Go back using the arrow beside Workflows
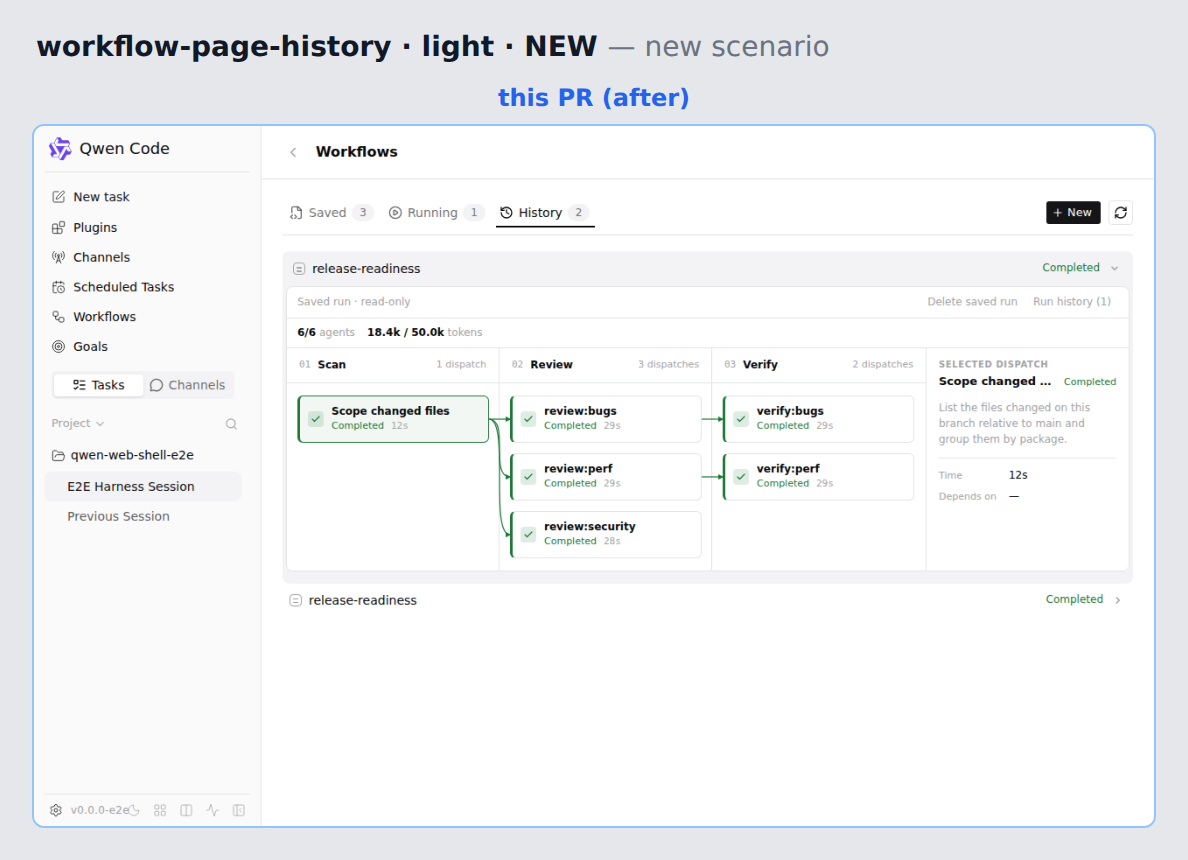The width and height of the screenshot is (1188, 860). (293, 152)
